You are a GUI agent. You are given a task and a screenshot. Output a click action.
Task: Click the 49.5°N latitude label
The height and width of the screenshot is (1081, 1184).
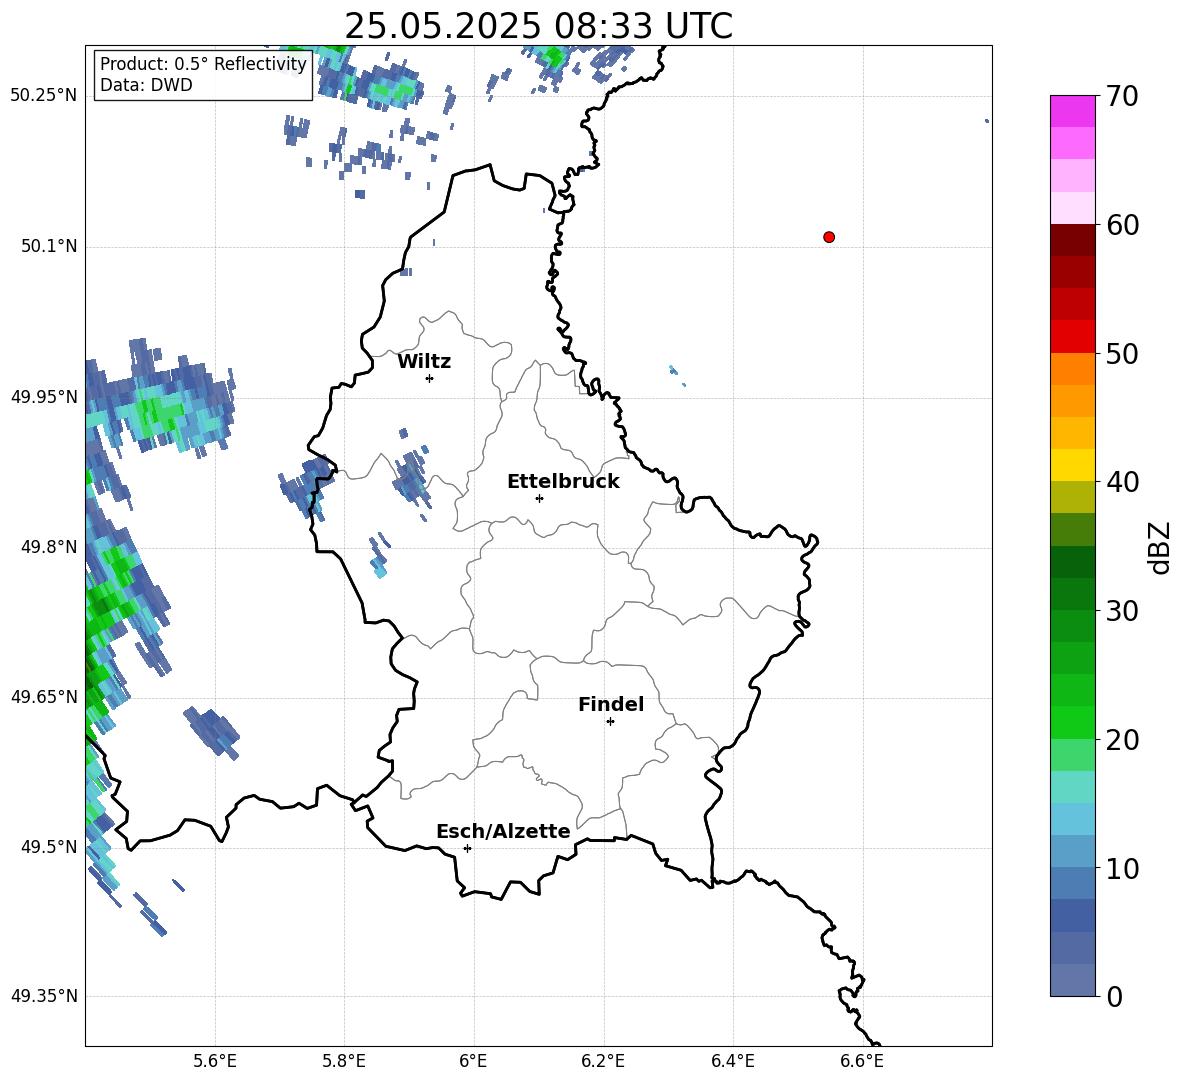tap(49, 846)
